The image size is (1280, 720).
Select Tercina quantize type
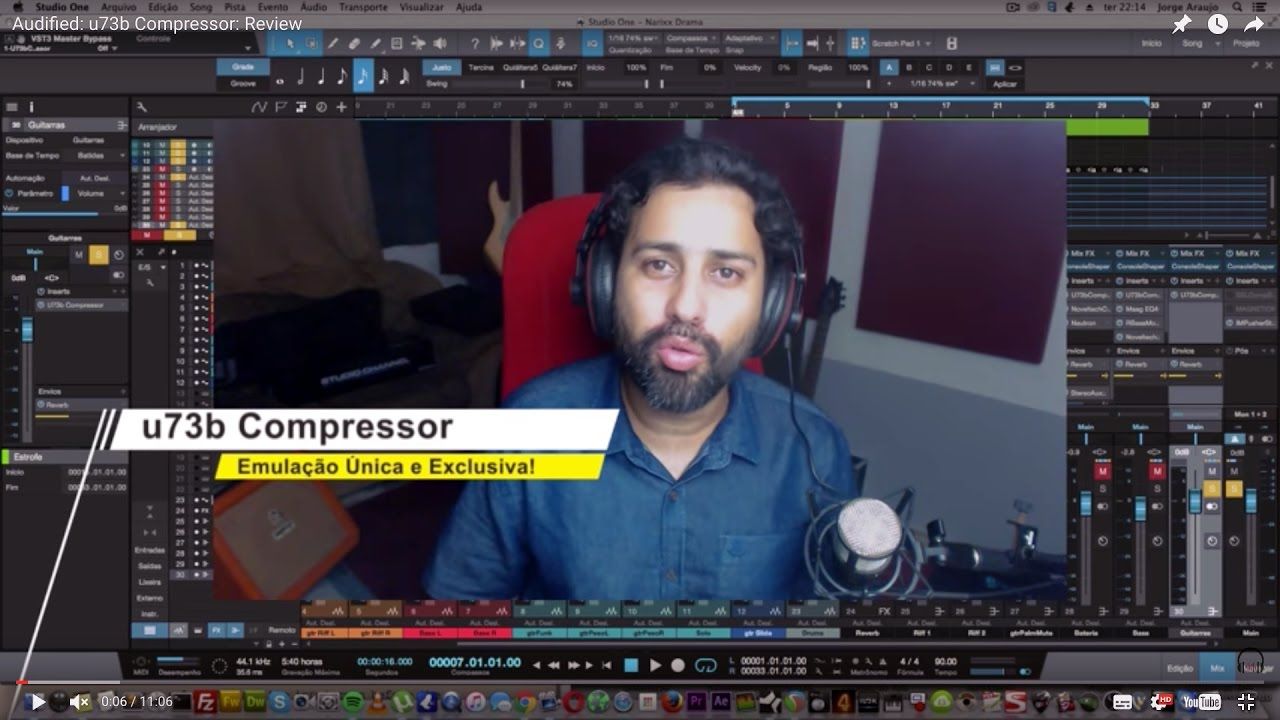click(x=481, y=67)
